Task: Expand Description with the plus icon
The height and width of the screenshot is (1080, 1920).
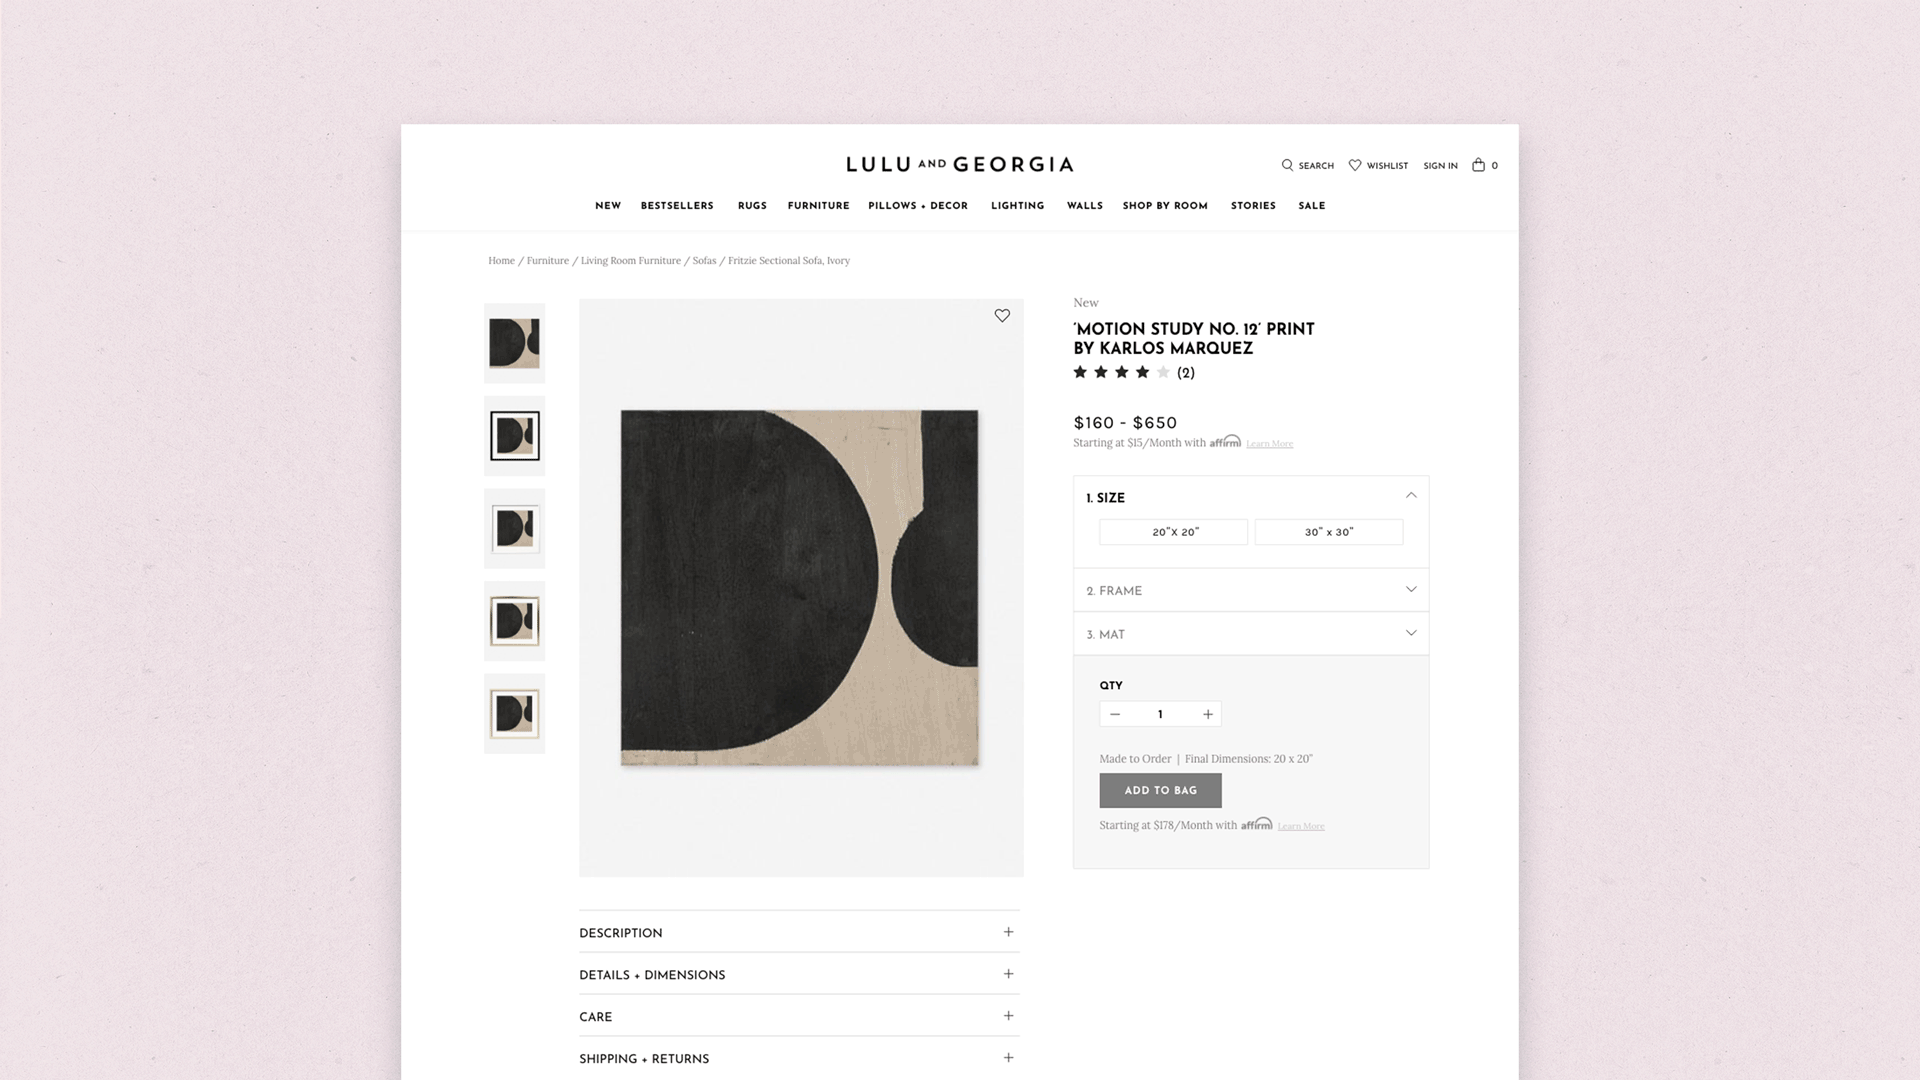Action: [x=1008, y=932]
